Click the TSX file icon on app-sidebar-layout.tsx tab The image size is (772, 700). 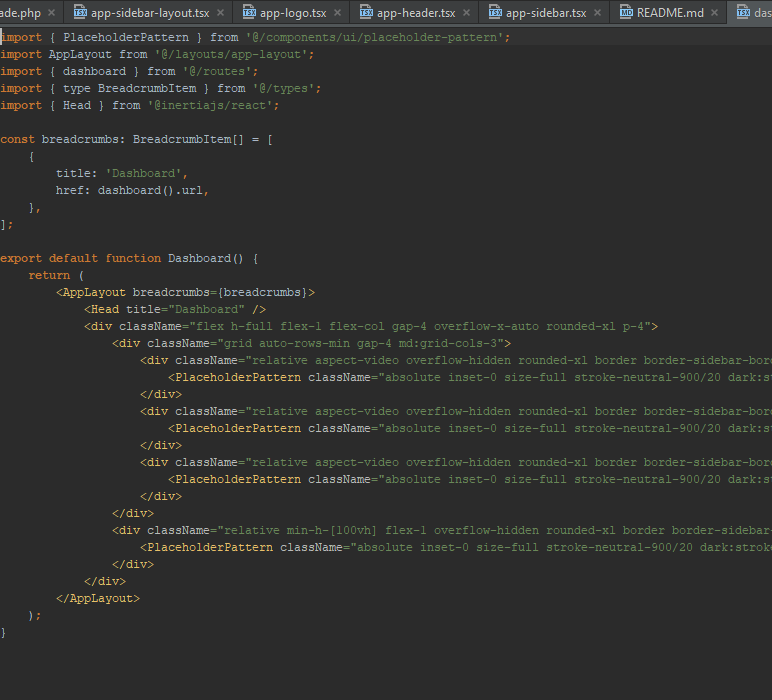79,13
